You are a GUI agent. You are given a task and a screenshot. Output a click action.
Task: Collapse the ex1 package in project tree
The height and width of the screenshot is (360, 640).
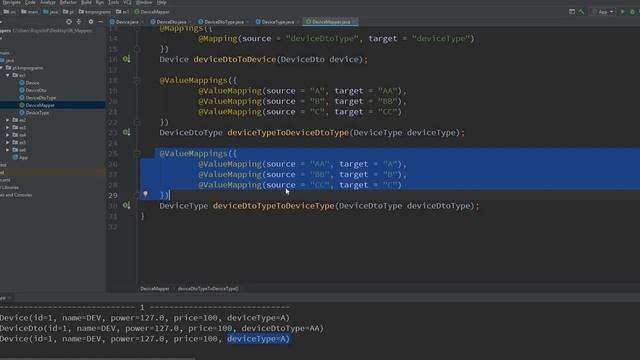point(7,76)
